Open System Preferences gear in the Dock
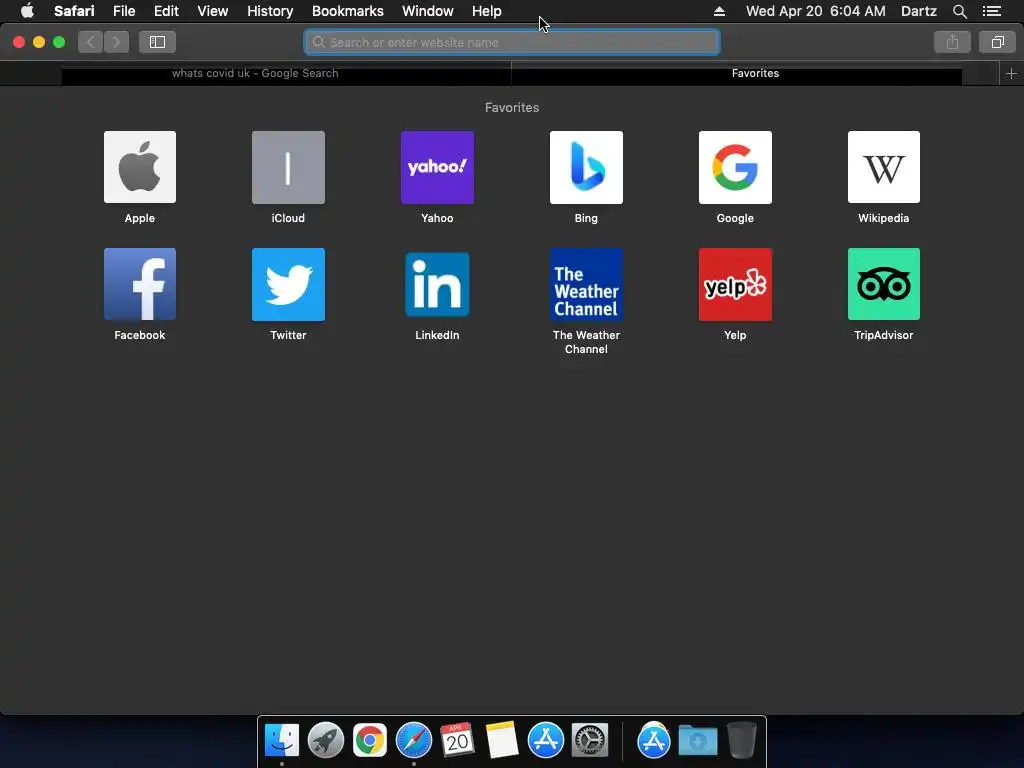Screen dimensions: 1024x768 (x=590, y=741)
